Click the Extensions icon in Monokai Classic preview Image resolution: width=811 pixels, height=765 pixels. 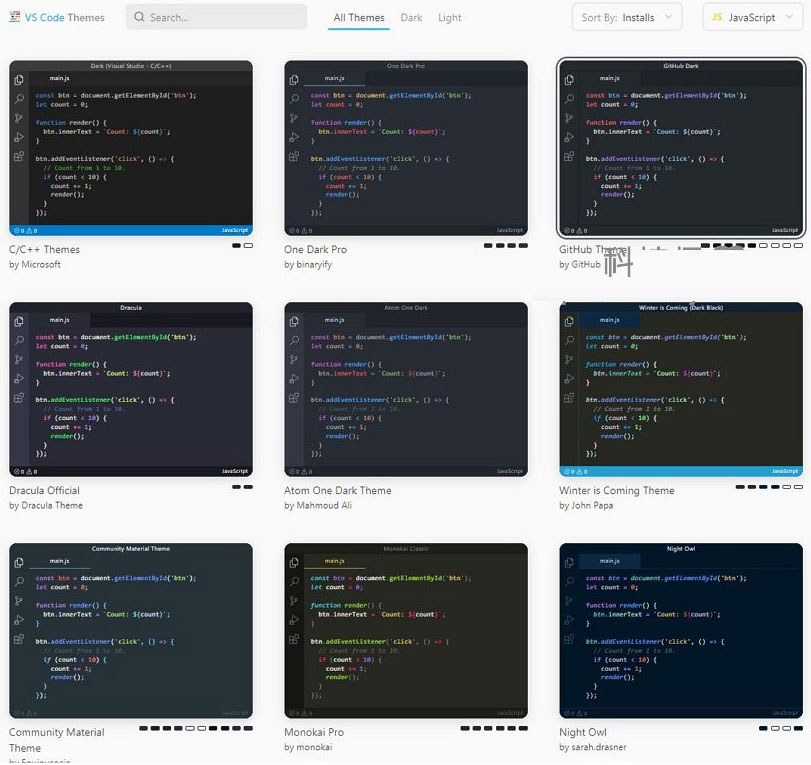293,638
